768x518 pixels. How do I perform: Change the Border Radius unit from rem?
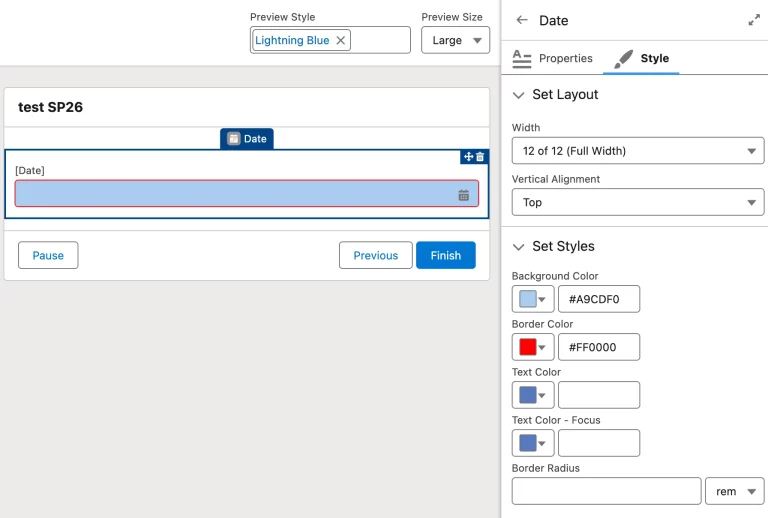point(734,492)
